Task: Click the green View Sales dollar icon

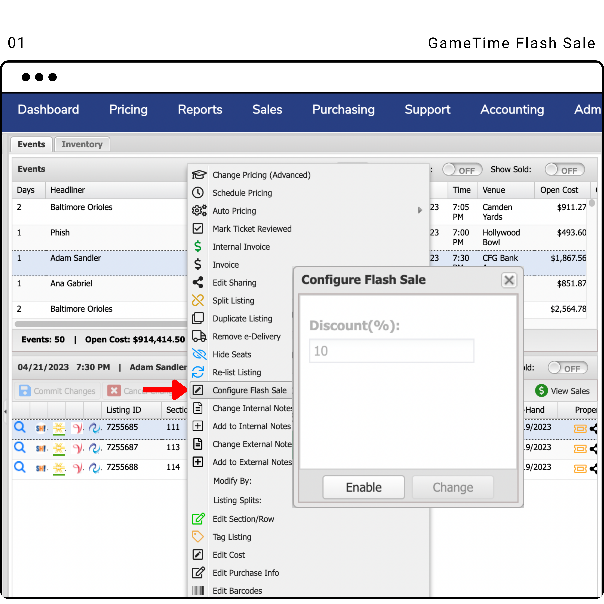Action: point(541,391)
